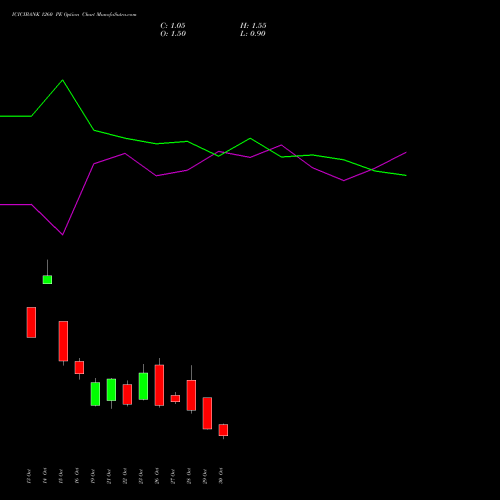Click the 14 Oct date label
Viewport: 500px width, 500px height.
(x=45, y=476)
